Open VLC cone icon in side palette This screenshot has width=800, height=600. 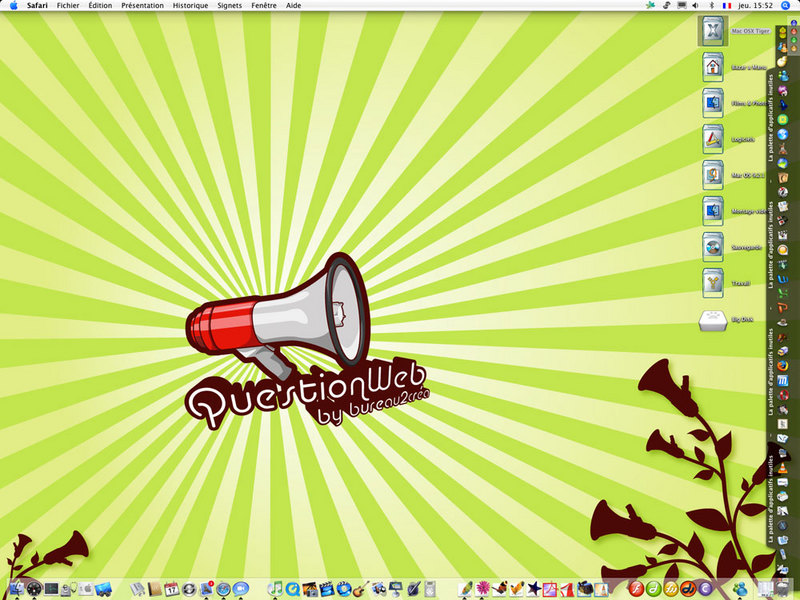[783, 468]
